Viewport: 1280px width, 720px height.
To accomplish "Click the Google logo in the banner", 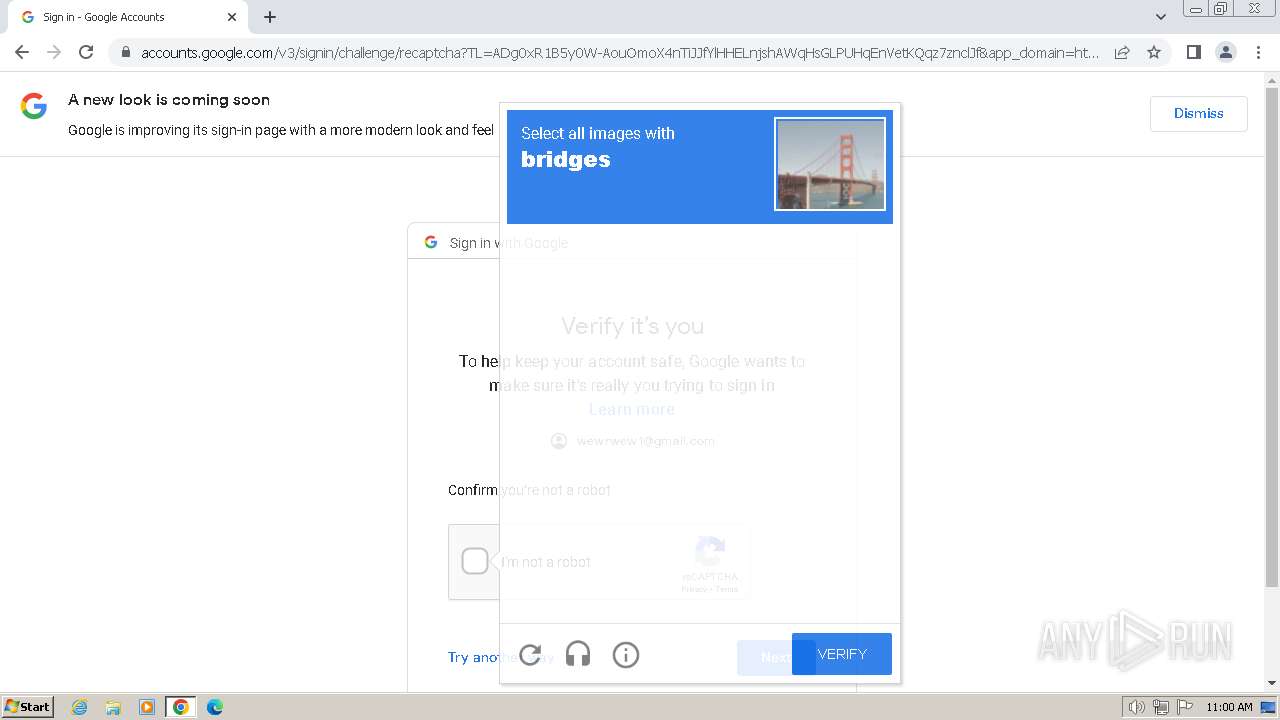I will click(x=34, y=106).
